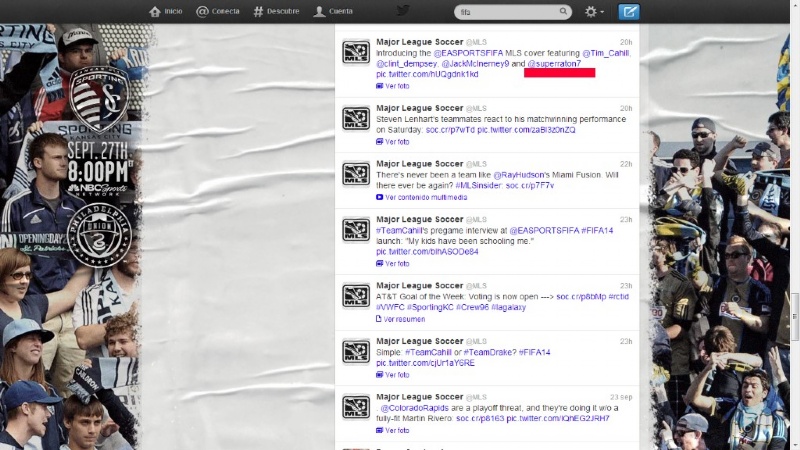Open the @clint_dempsey mention
The width and height of the screenshot is (800, 450).
point(407,64)
